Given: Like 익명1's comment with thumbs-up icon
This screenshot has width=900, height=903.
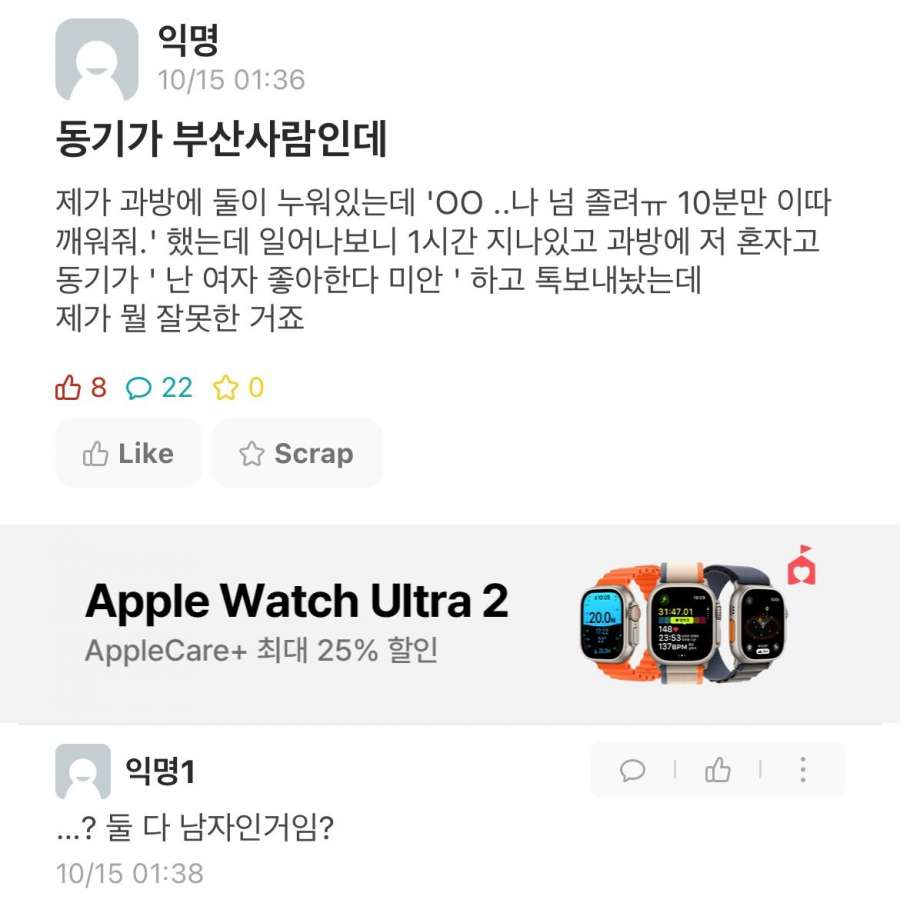Looking at the screenshot, I should [x=717, y=769].
